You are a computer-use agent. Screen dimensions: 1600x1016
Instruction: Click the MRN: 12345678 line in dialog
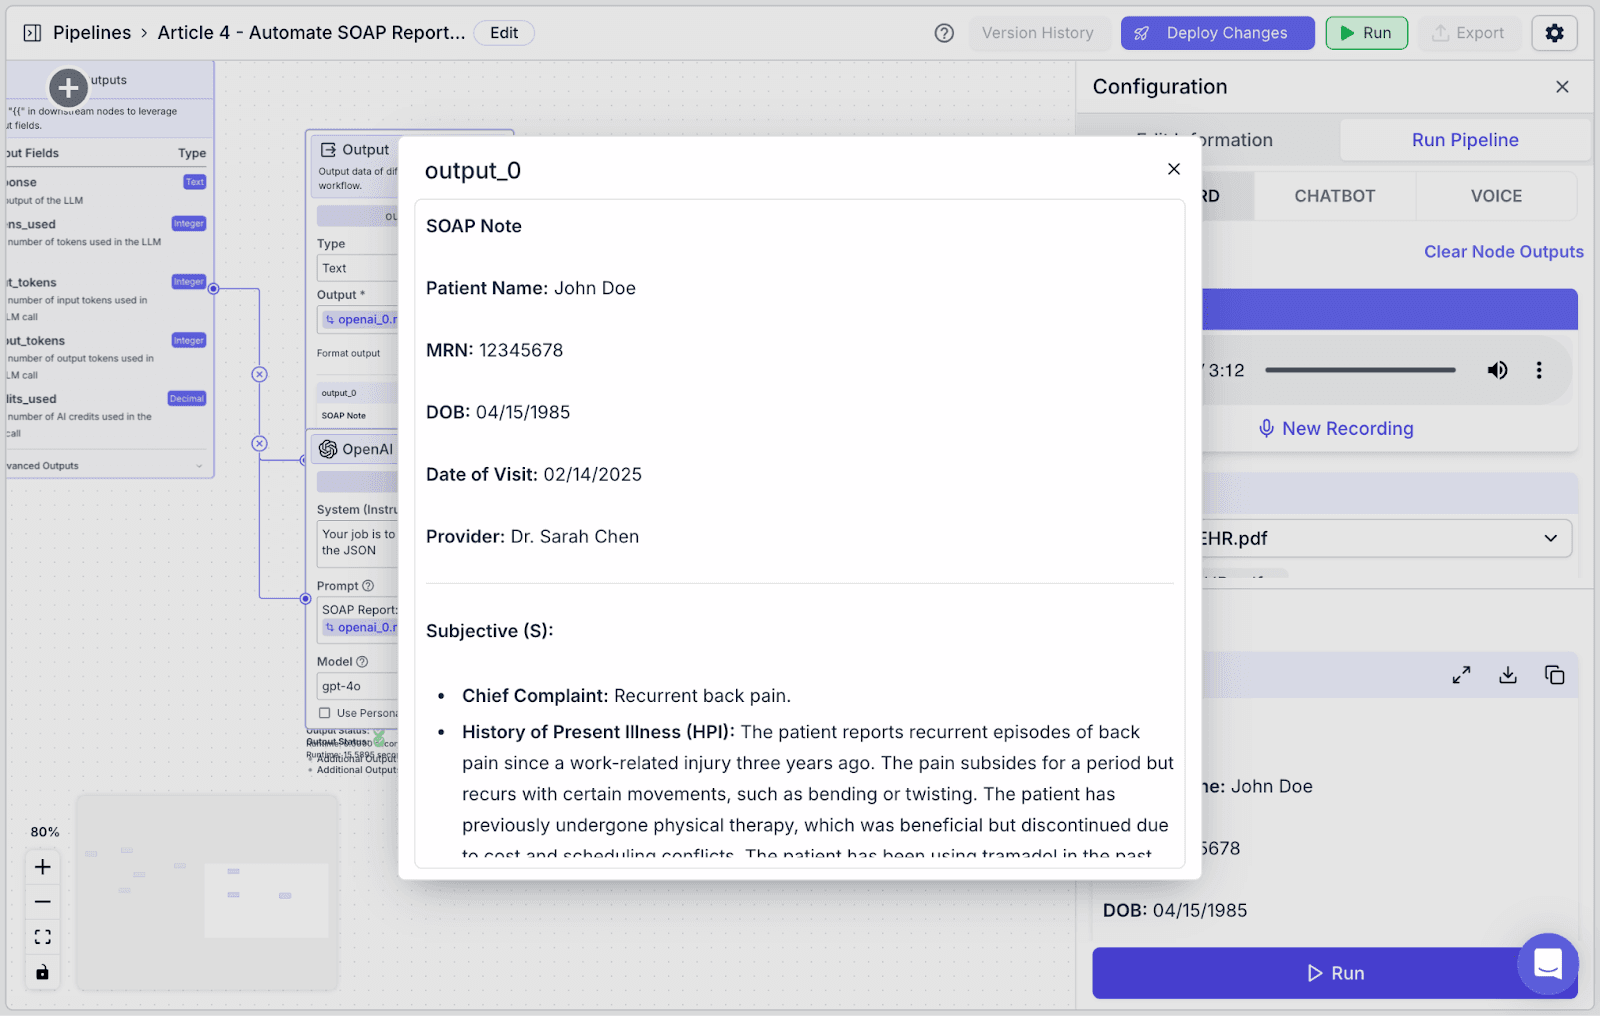pyautogui.click(x=494, y=351)
